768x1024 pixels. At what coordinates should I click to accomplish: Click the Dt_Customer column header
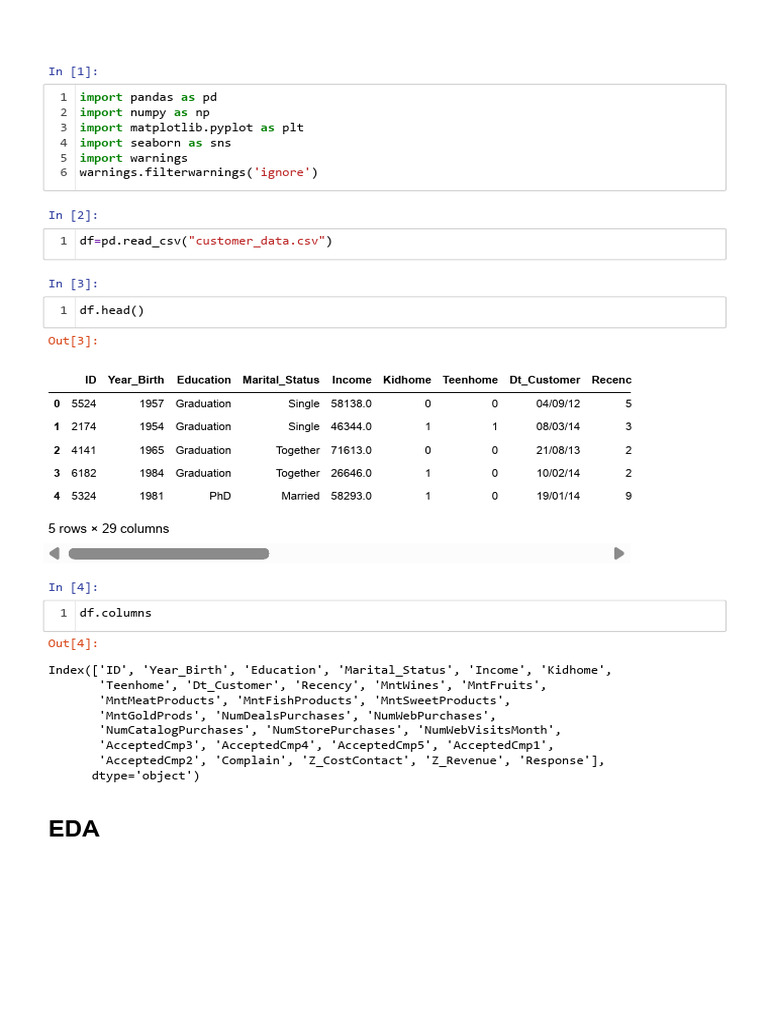tap(544, 380)
